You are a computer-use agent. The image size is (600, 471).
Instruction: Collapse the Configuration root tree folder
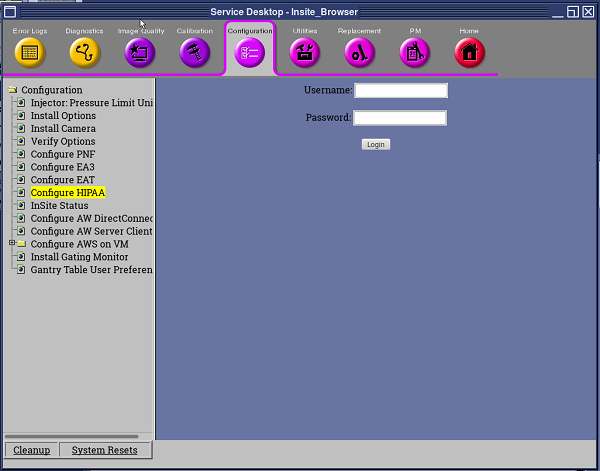pyautogui.click(x=13, y=90)
